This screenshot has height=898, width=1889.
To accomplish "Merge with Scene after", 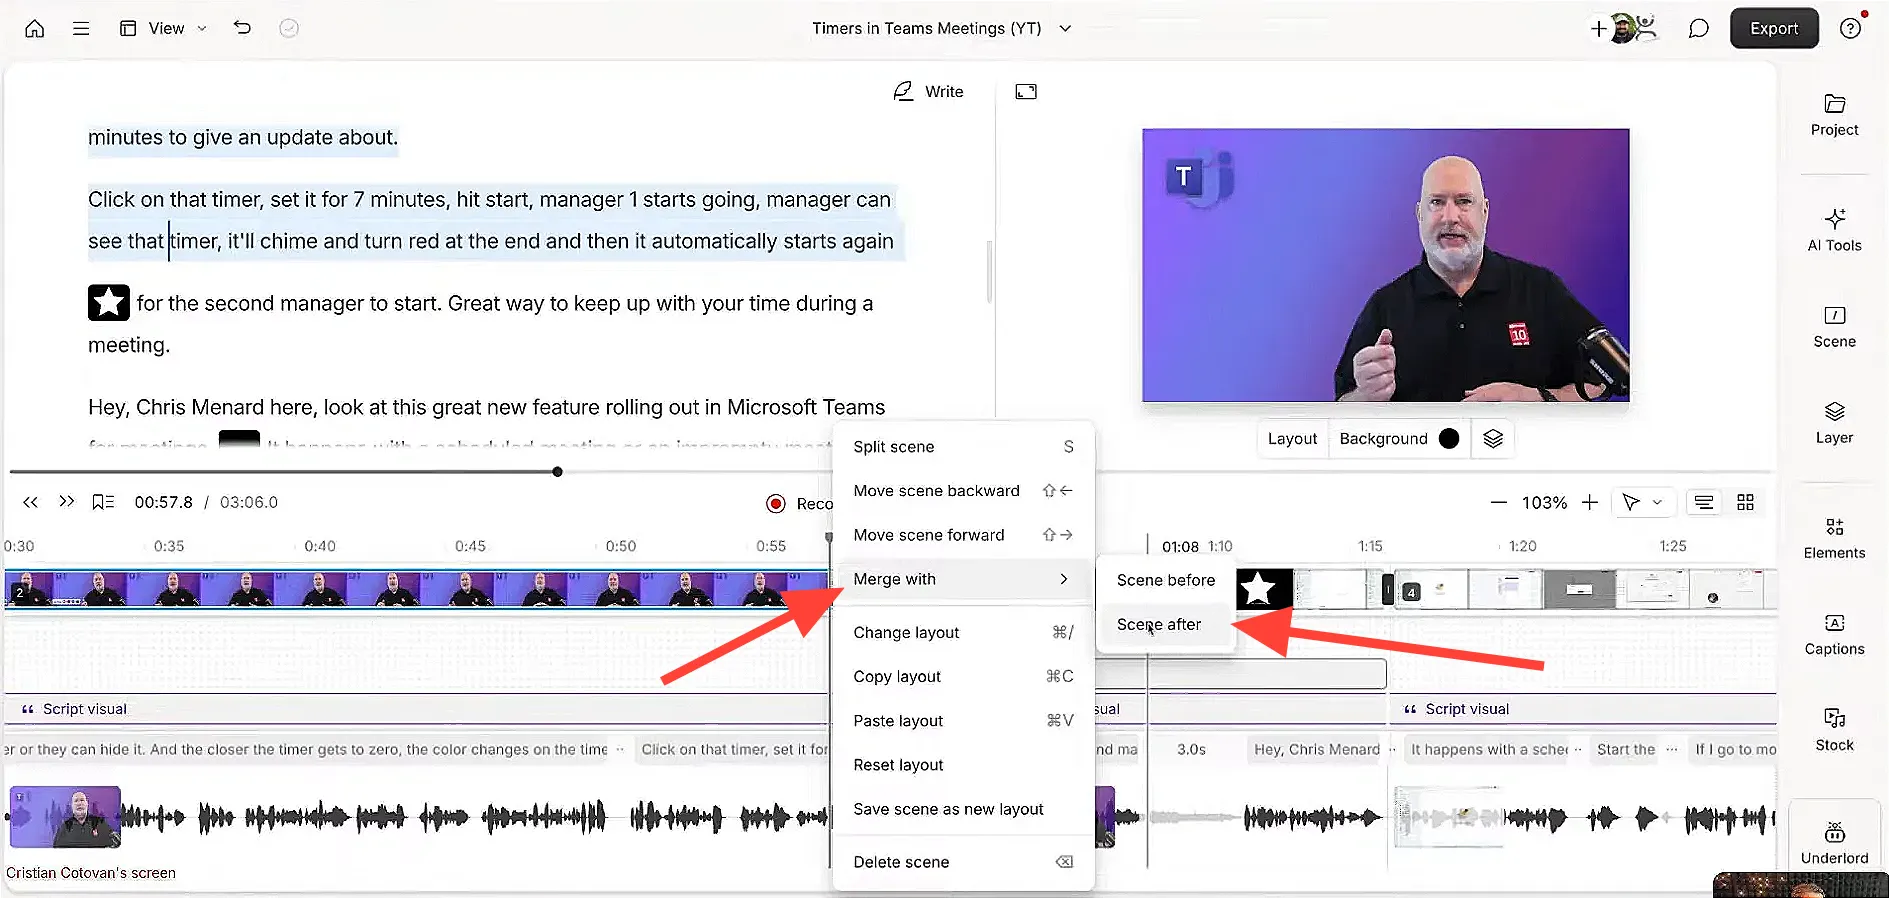I will click(1165, 624).
